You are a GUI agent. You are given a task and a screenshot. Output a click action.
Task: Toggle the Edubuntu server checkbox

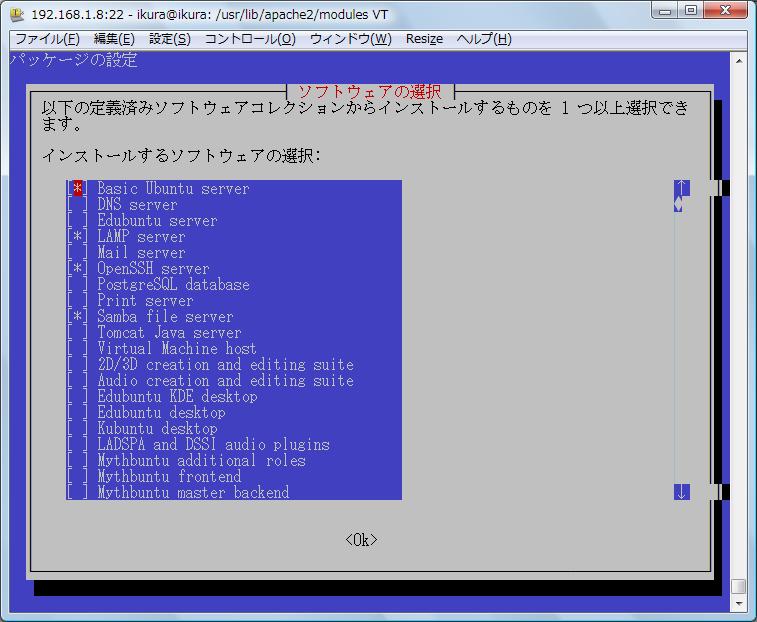[77, 220]
